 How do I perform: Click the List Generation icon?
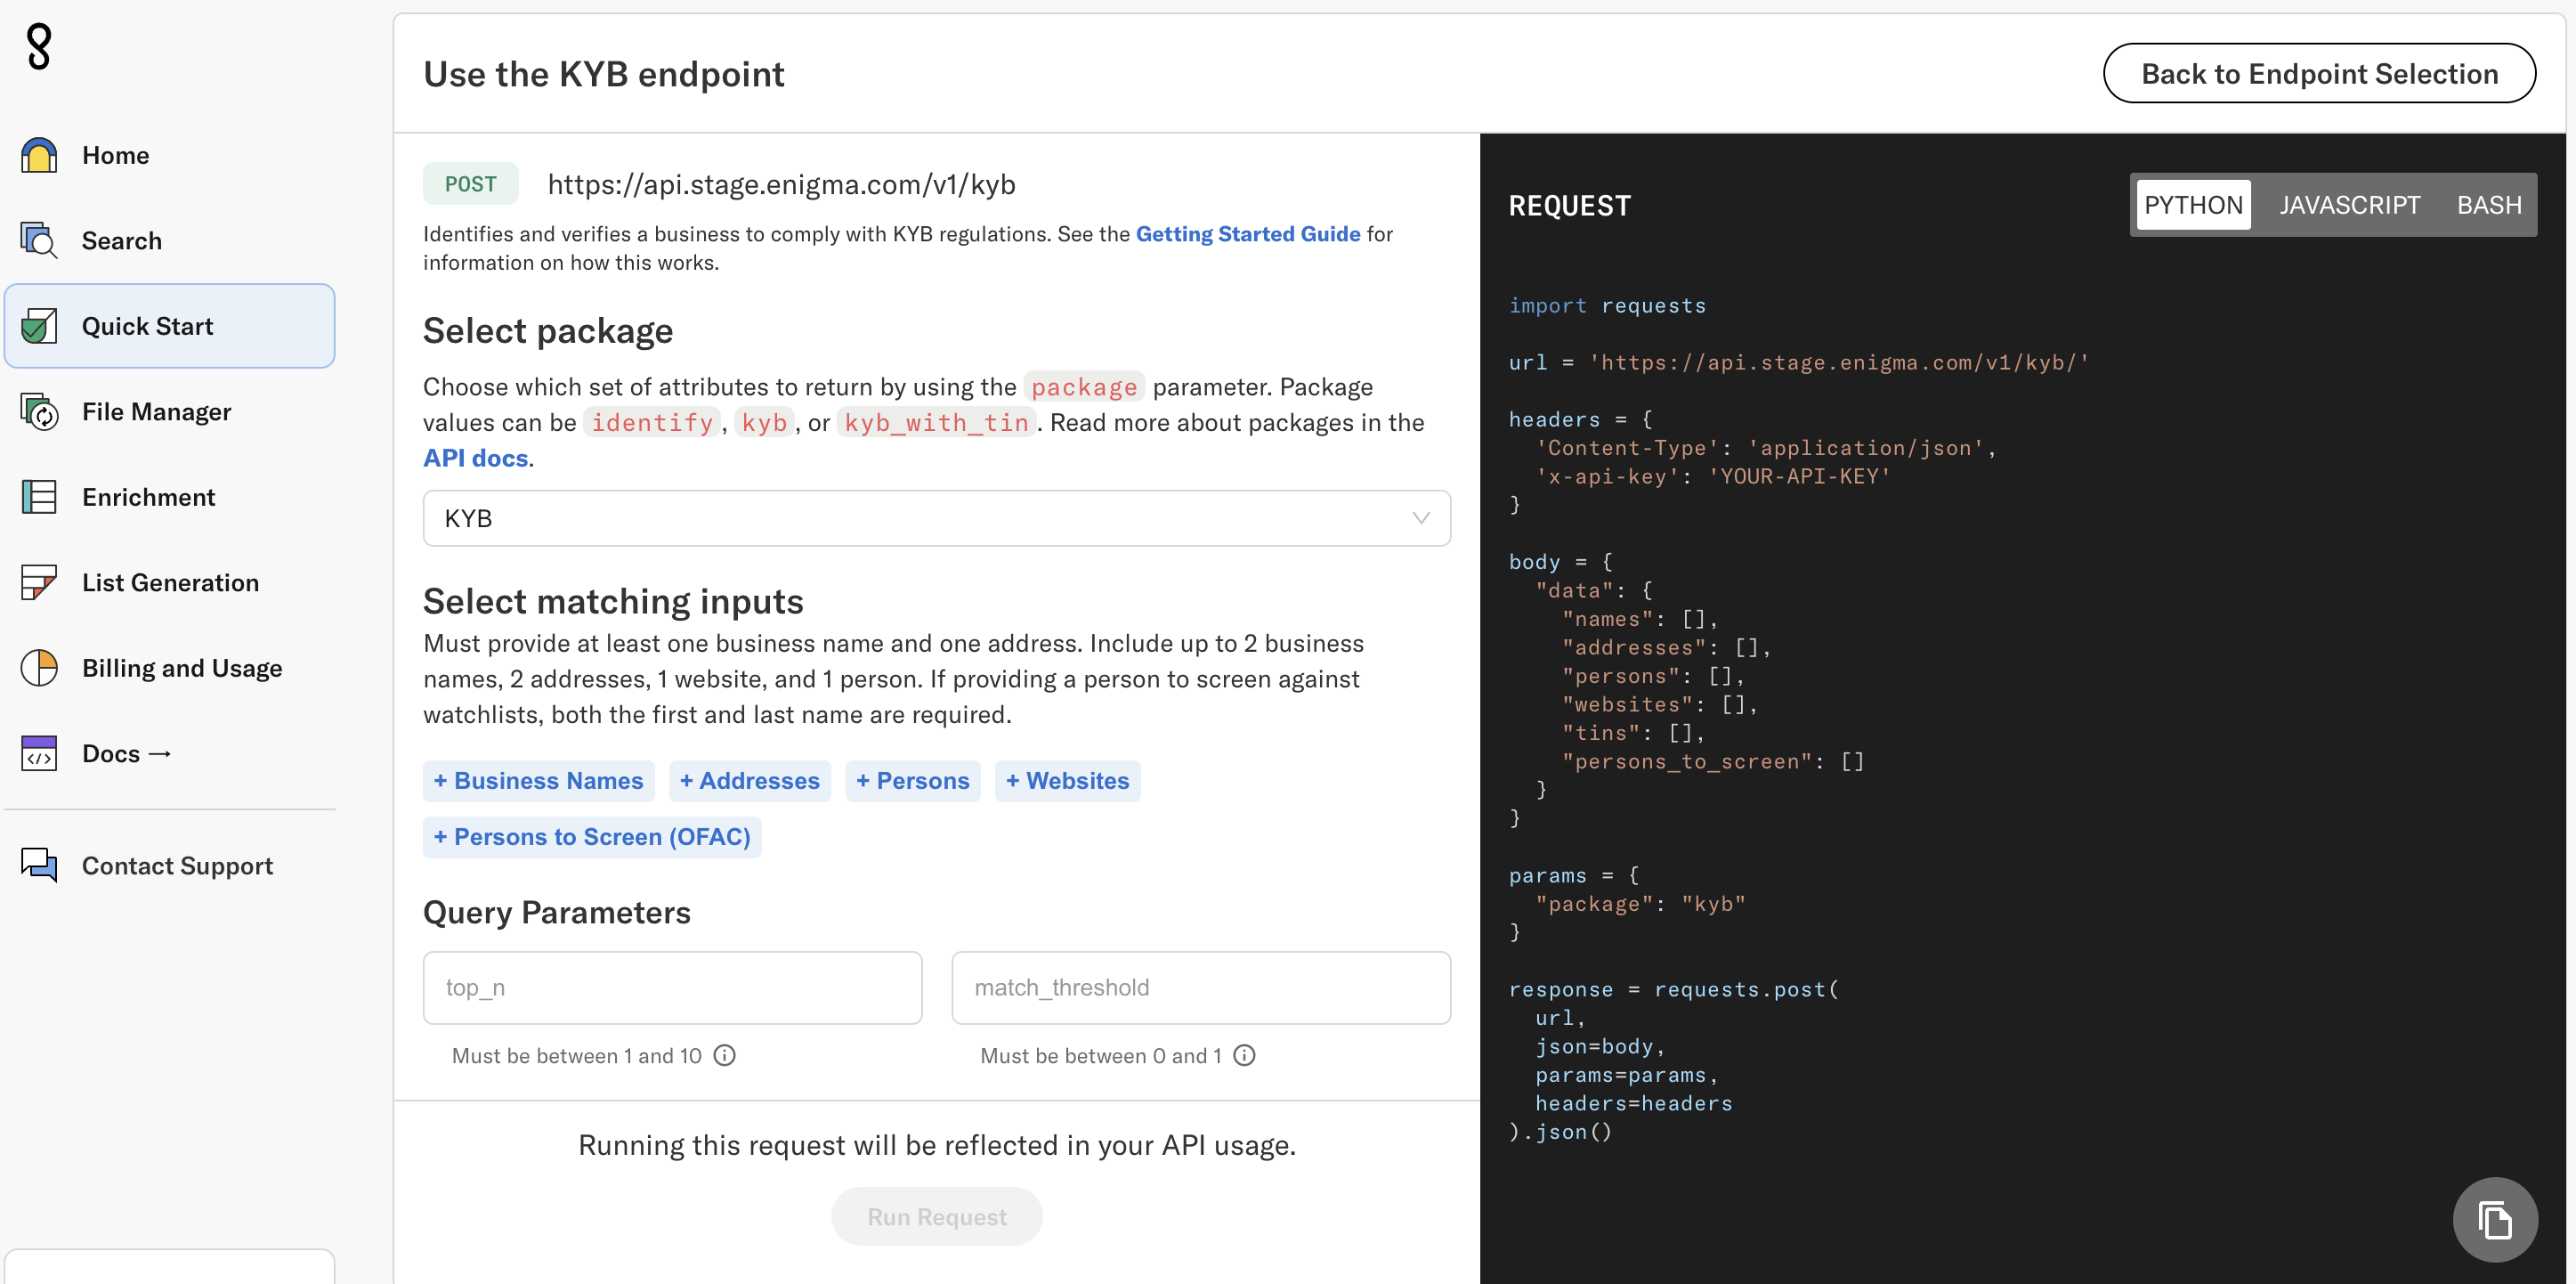point(39,582)
